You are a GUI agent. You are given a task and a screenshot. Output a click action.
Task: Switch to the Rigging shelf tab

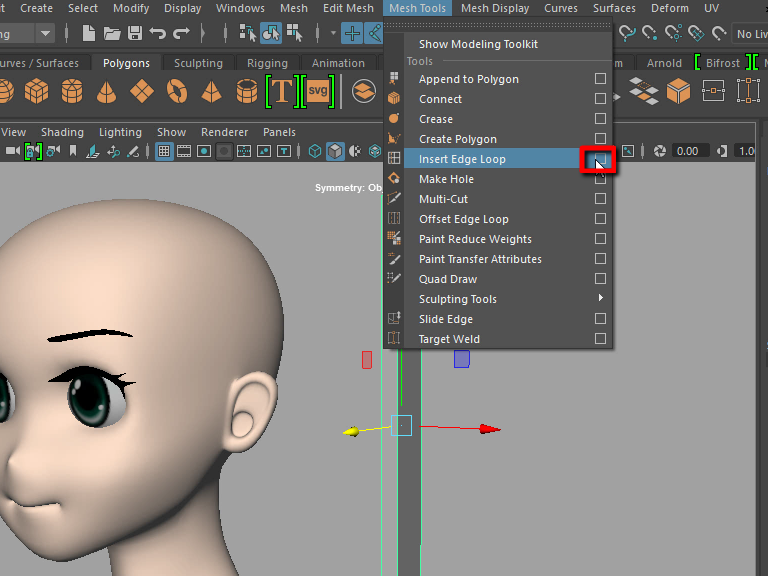pos(267,63)
